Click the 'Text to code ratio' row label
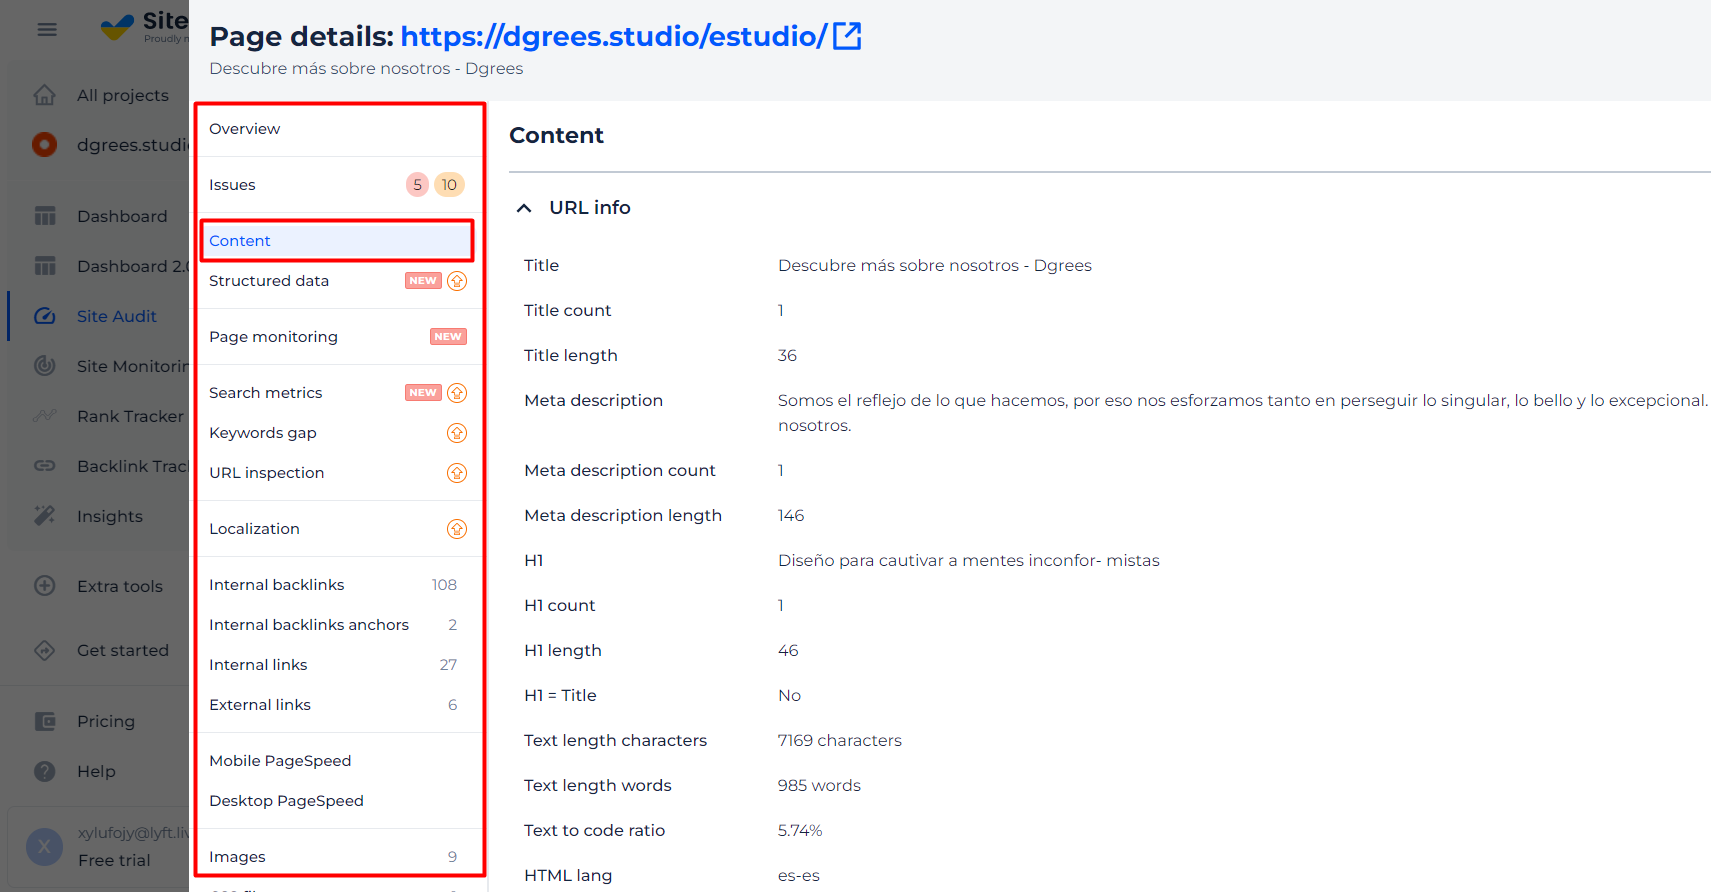 (x=595, y=830)
